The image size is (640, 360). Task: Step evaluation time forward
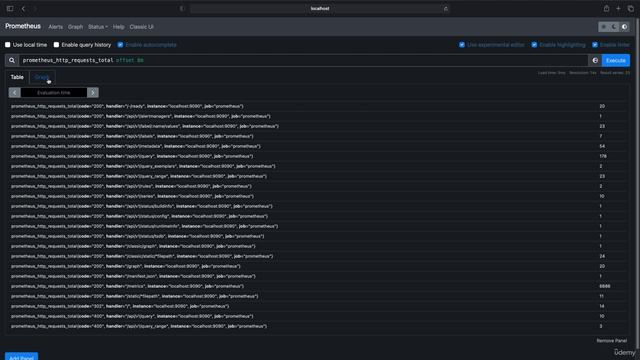(x=93, y=93)
